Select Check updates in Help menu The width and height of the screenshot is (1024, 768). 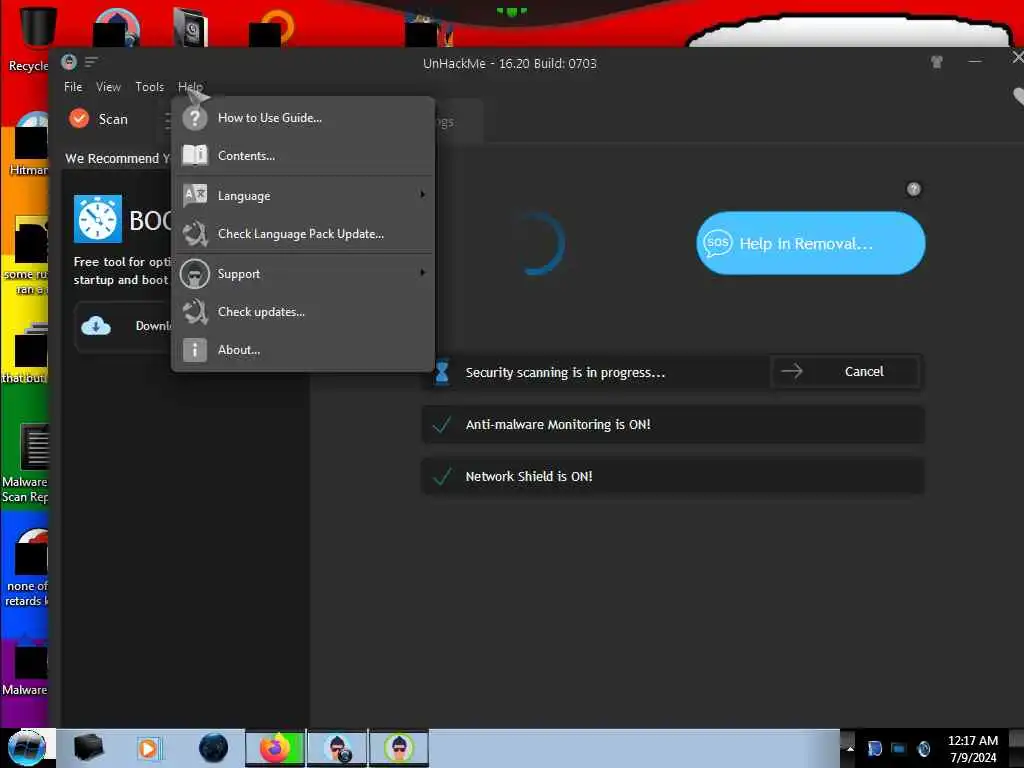tap(303, 312)
